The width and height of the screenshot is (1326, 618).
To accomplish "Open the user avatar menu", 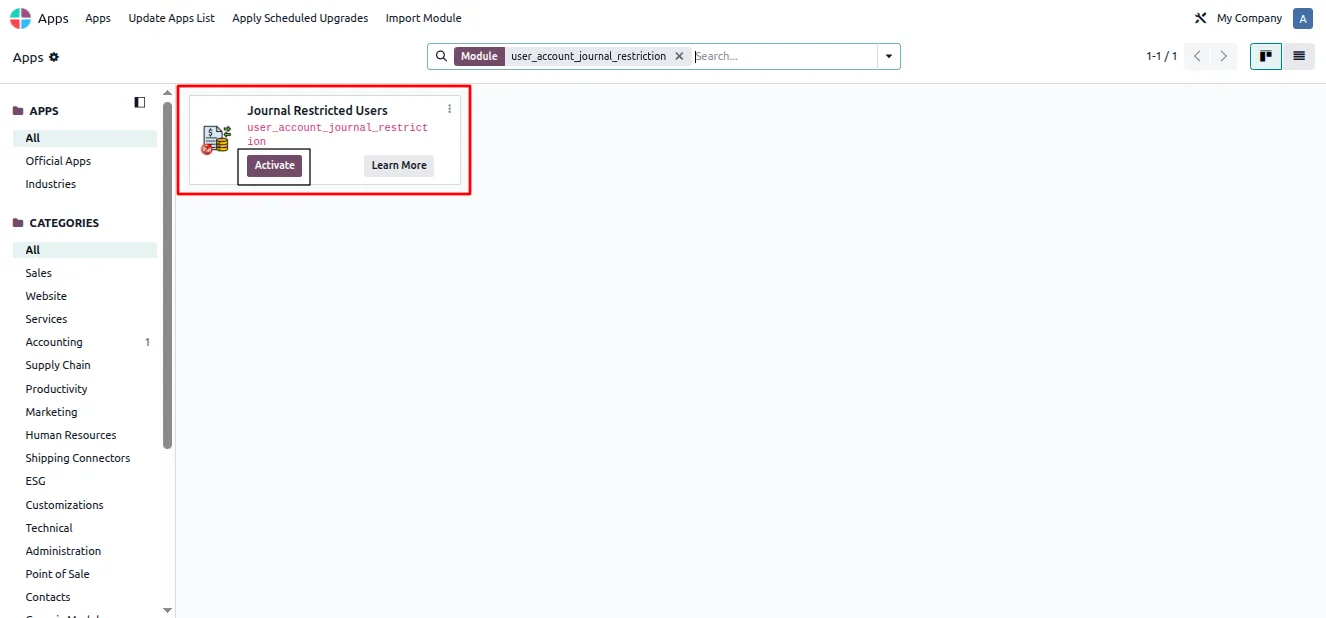I will 1302,18.
